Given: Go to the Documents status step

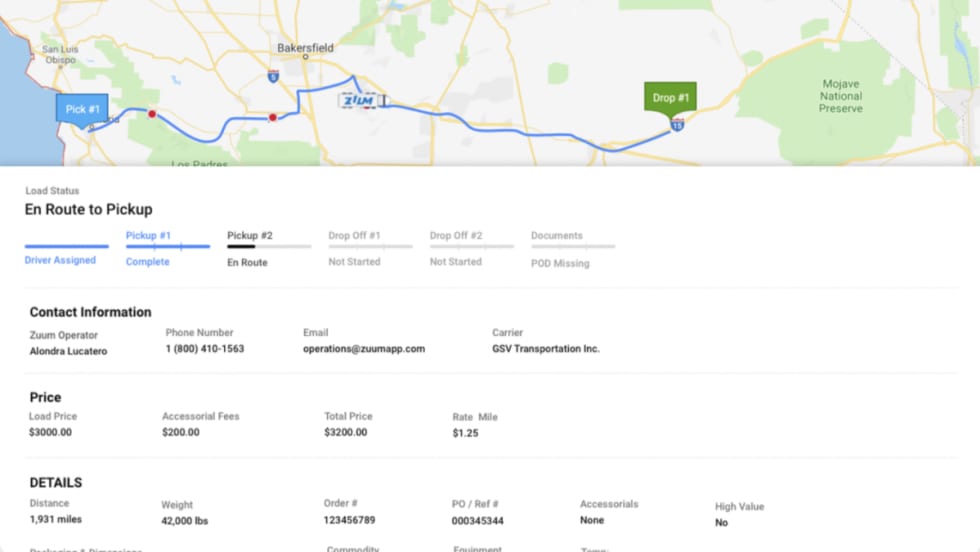Looking at the screenshot, I should click(x=557, y=236).
